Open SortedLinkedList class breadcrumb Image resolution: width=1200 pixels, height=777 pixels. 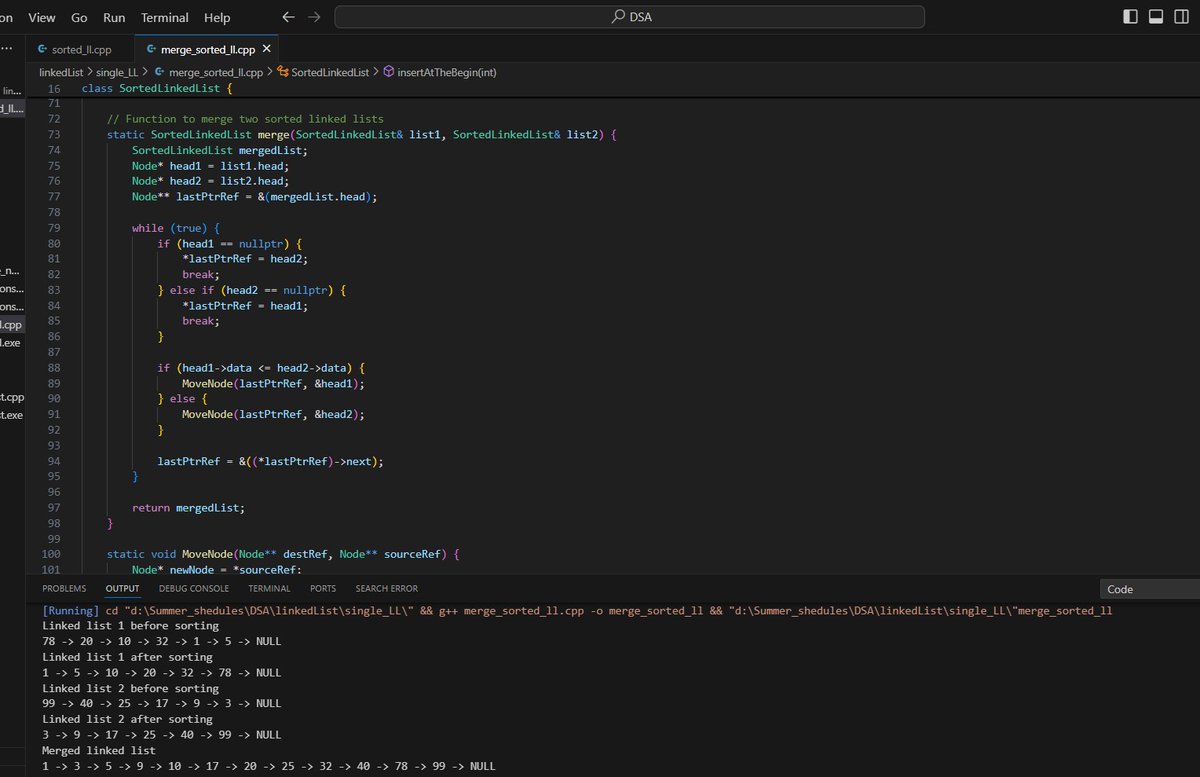329,72
